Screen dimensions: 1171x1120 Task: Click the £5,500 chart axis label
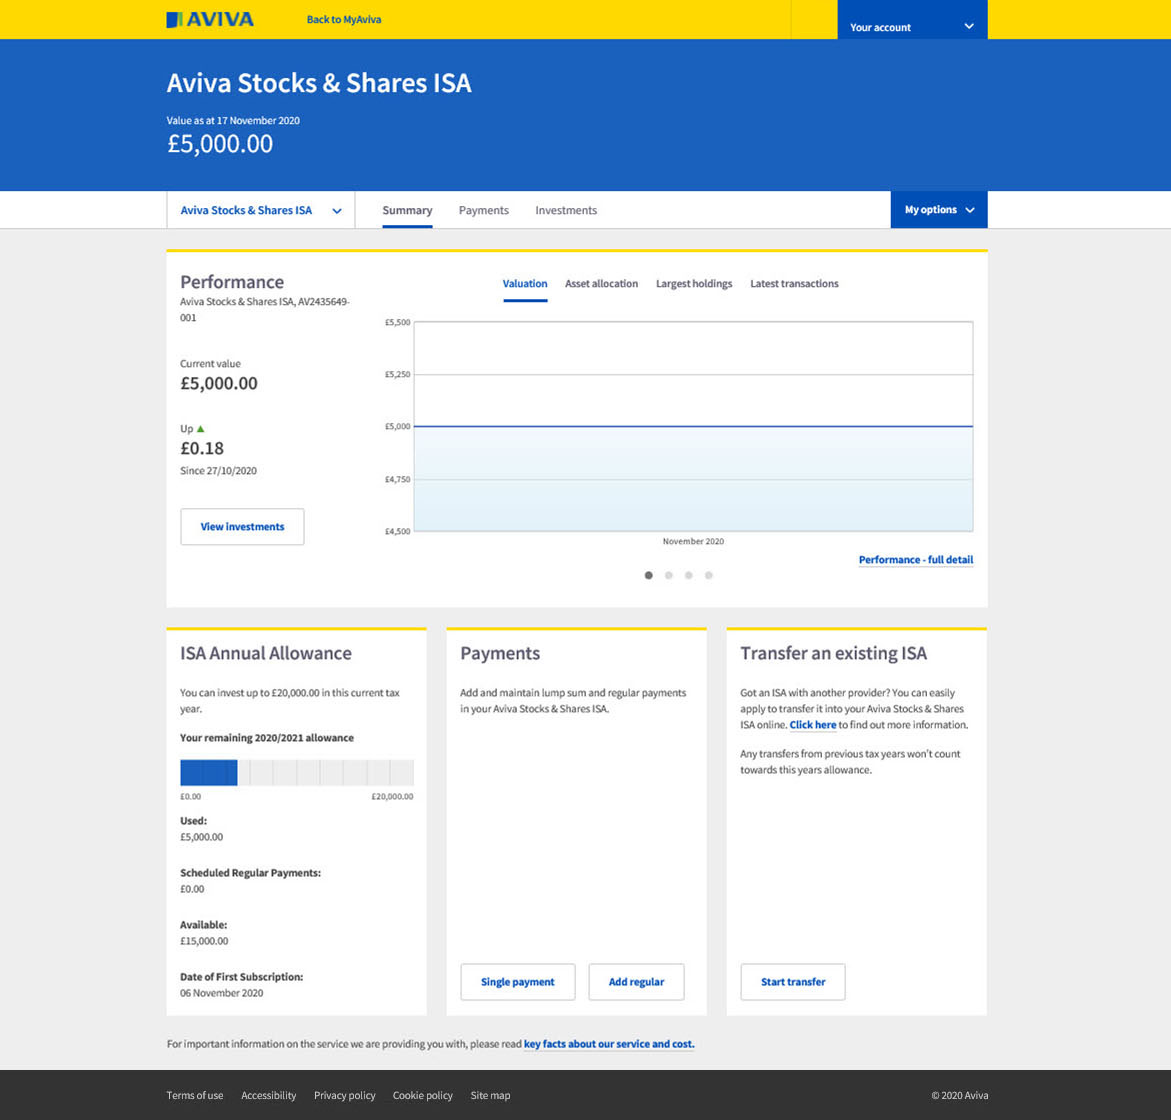tap(397, 323)
